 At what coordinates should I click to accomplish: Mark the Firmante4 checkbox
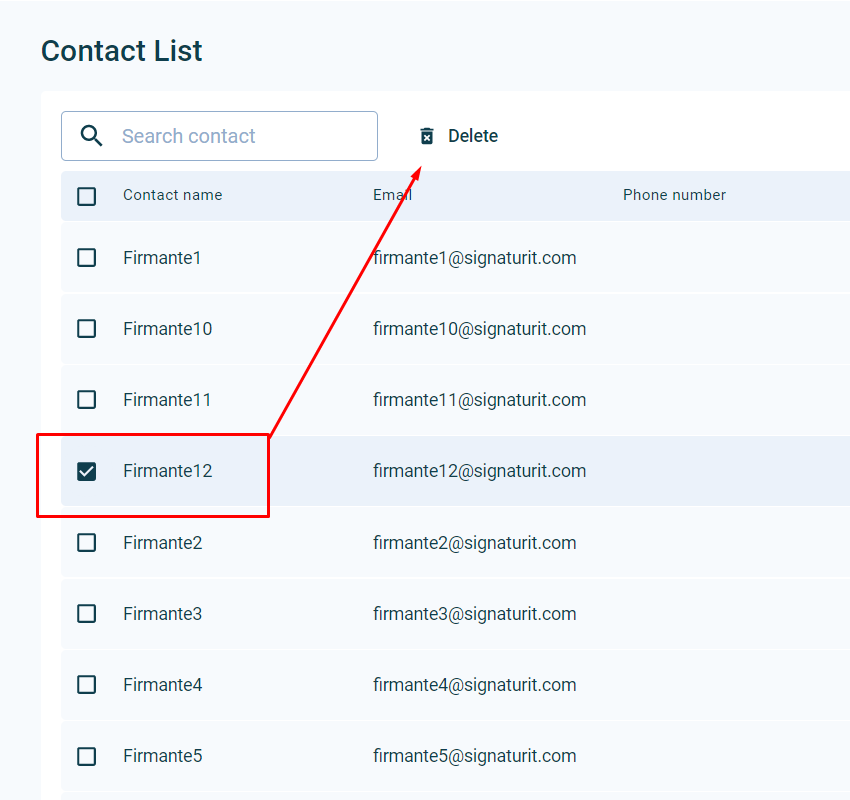87,685
